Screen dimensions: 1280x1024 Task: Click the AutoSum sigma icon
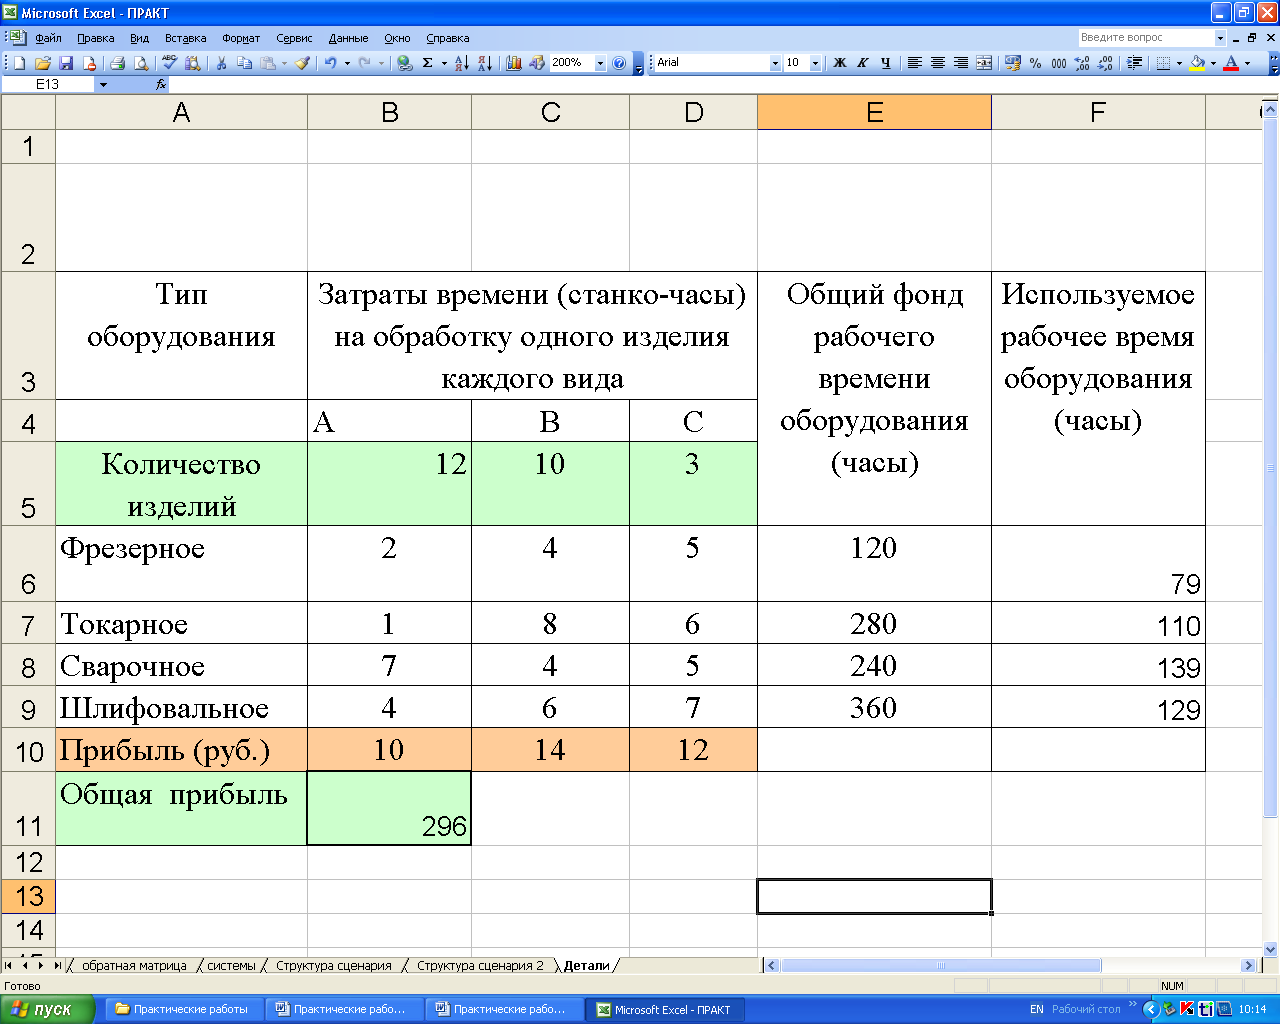tap(428, 63)
